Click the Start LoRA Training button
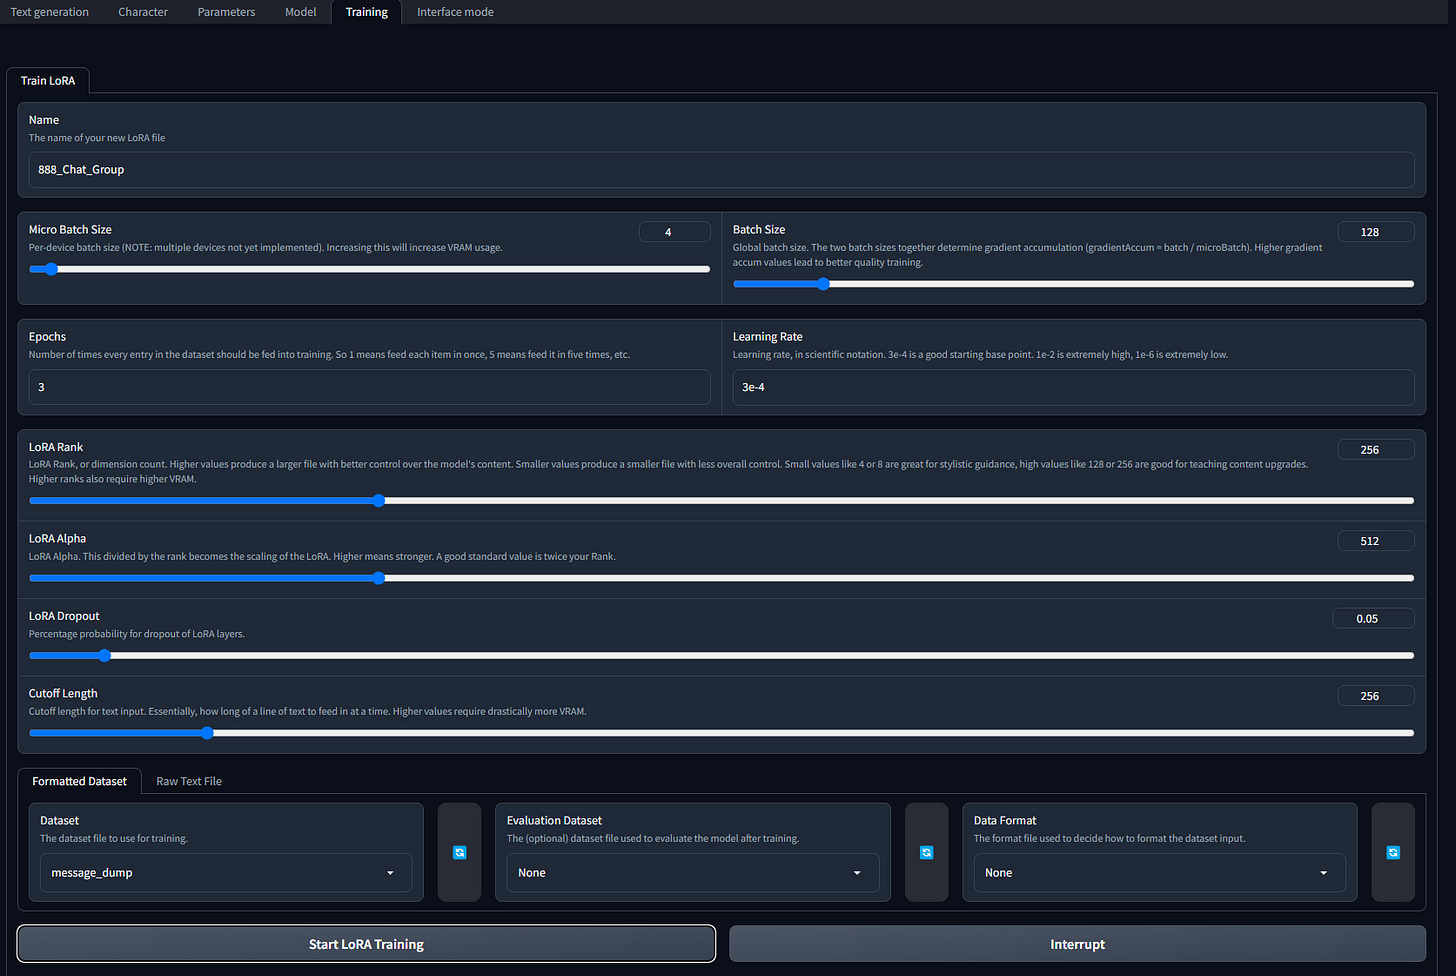1456x976 pixels. pyautogui.click(x=366, y=944)
